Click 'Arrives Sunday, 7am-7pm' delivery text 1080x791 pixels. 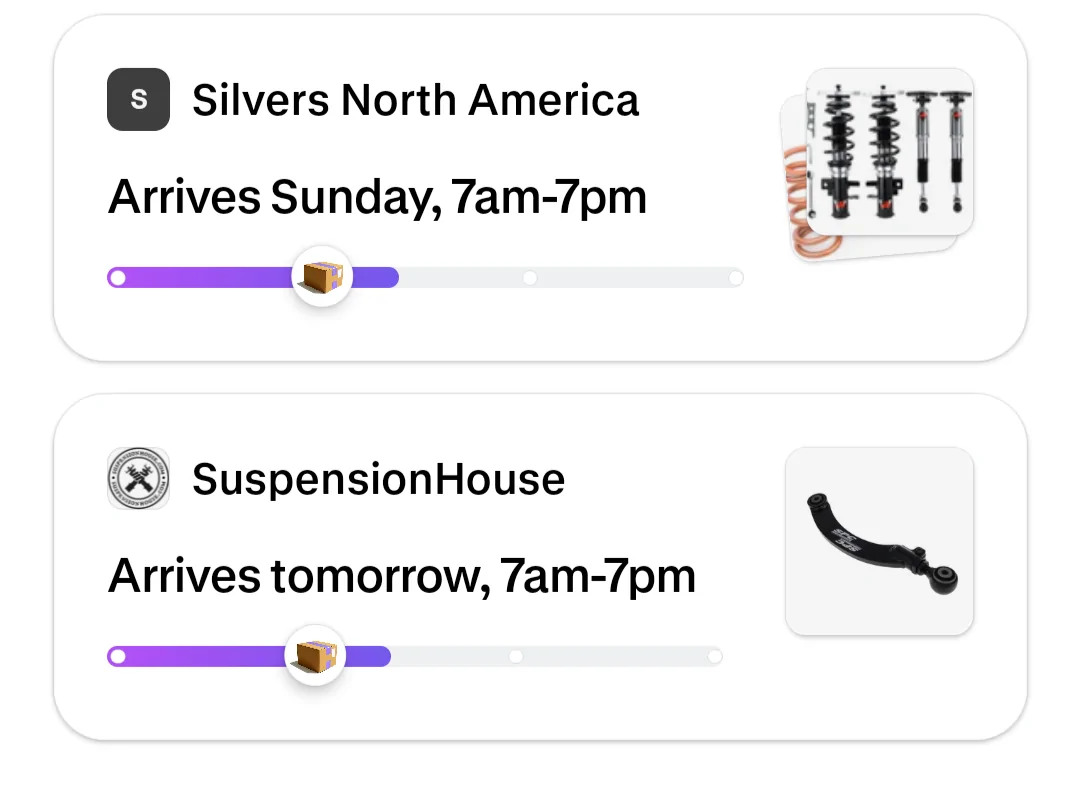(x=377, y=198)
